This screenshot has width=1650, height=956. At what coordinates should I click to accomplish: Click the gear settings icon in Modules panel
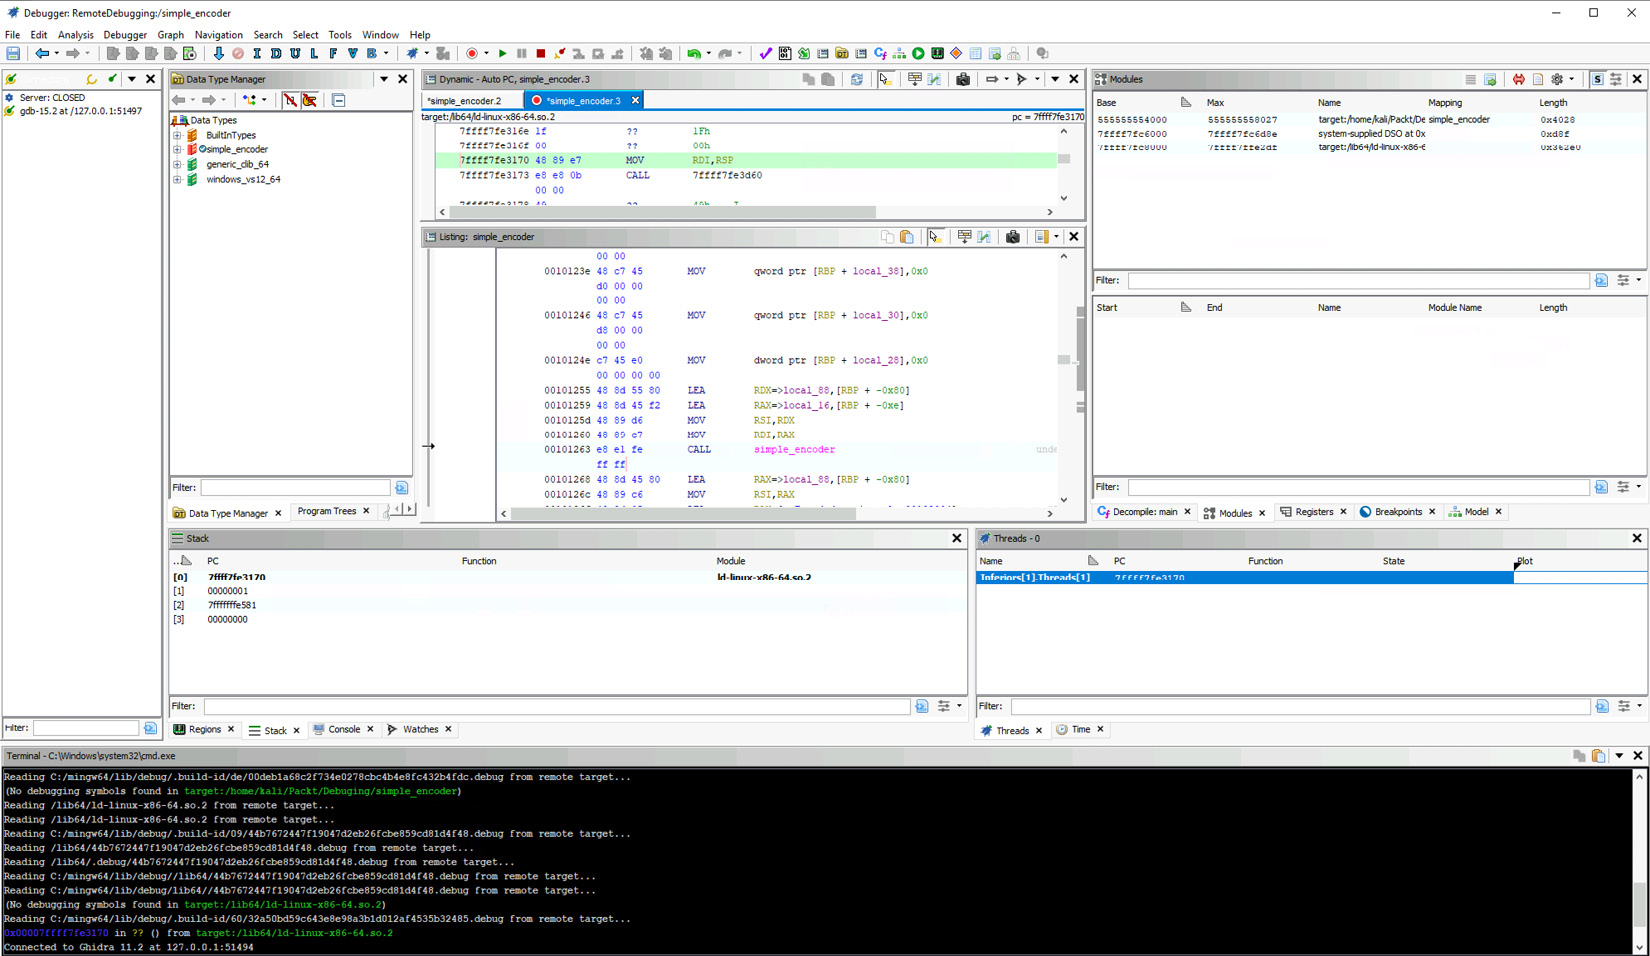click(1557, 79)
